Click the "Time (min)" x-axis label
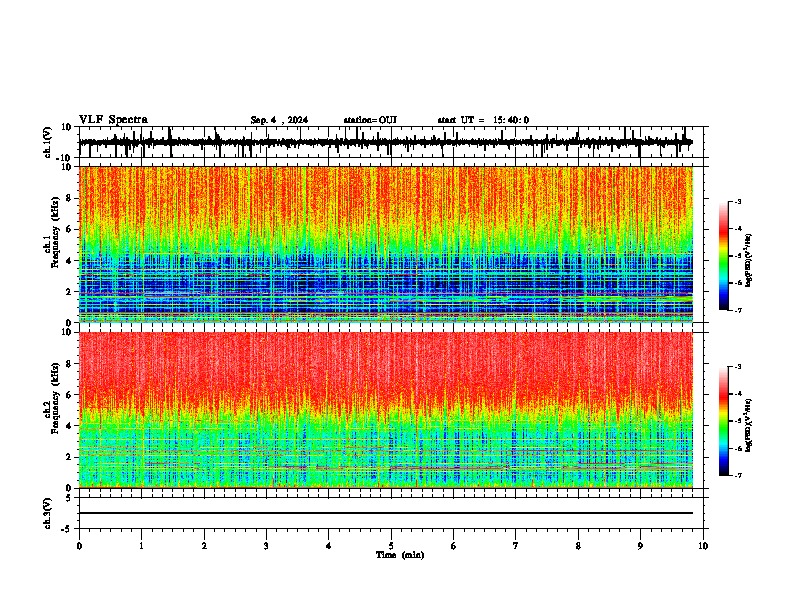Image resolution: width=792 pixels, height=612 pixels. coord(400,555)
